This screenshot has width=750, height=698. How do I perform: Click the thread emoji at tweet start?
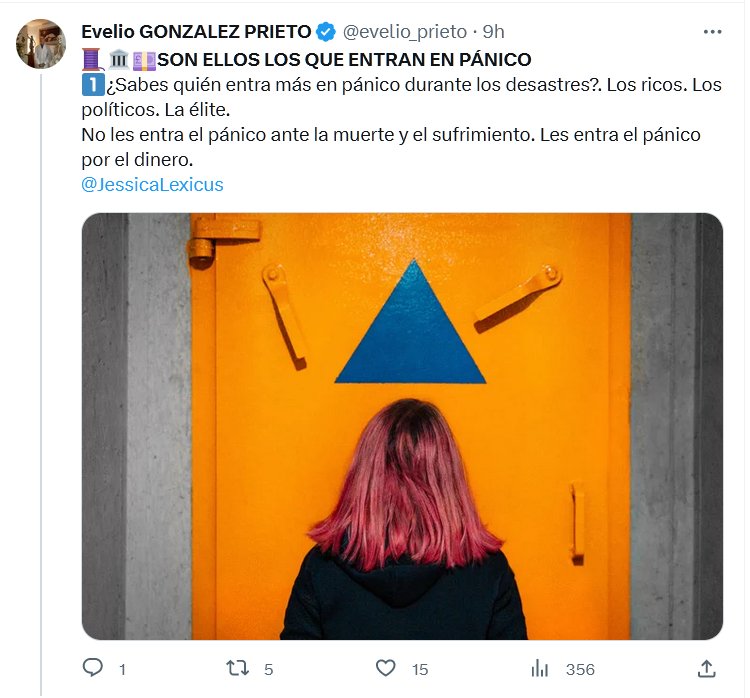point(92,60)
